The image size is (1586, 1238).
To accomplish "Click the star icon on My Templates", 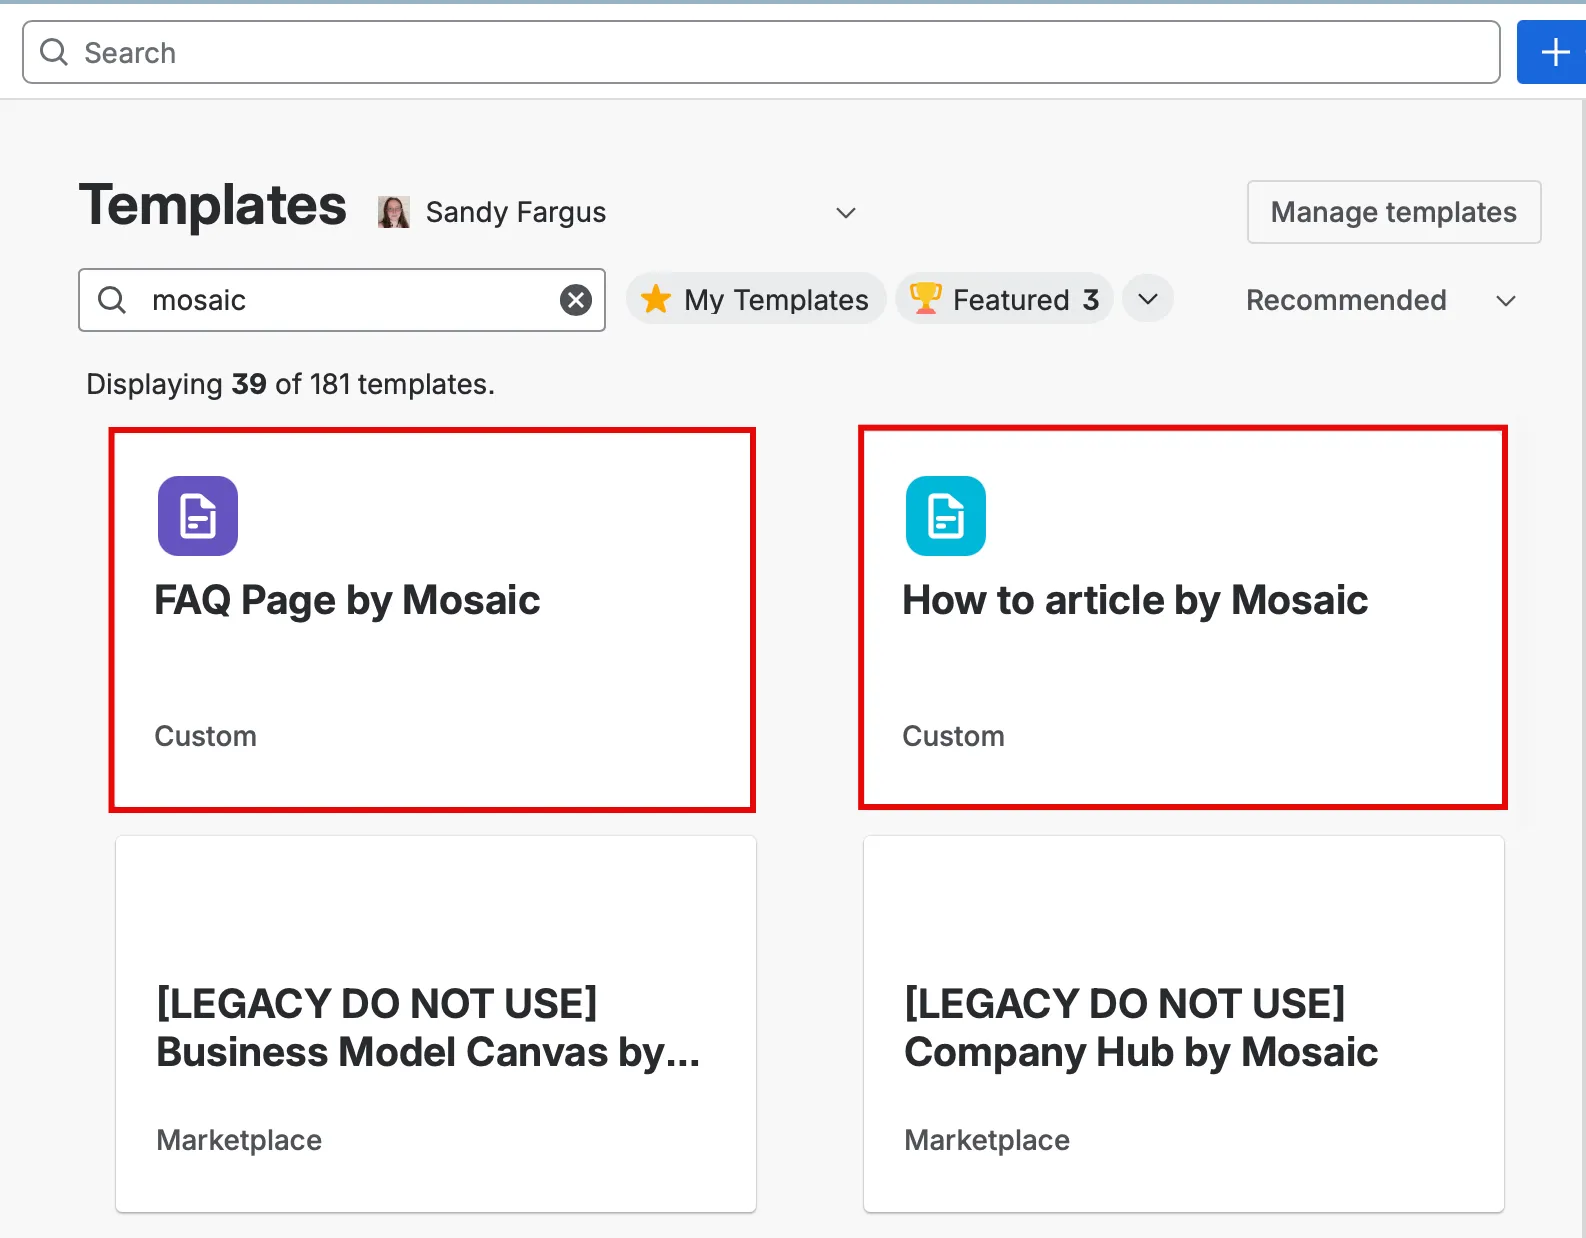I will [x=656, y=298].
